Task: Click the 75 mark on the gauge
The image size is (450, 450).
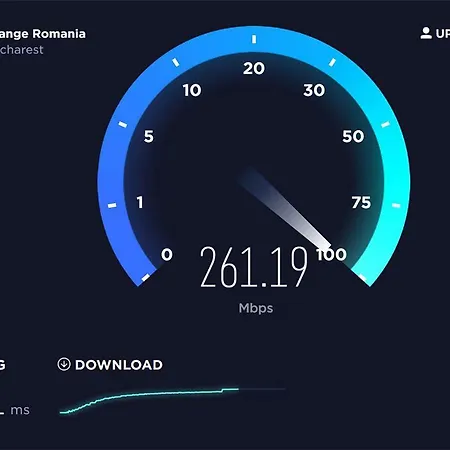Action: (x=361, y=202)
